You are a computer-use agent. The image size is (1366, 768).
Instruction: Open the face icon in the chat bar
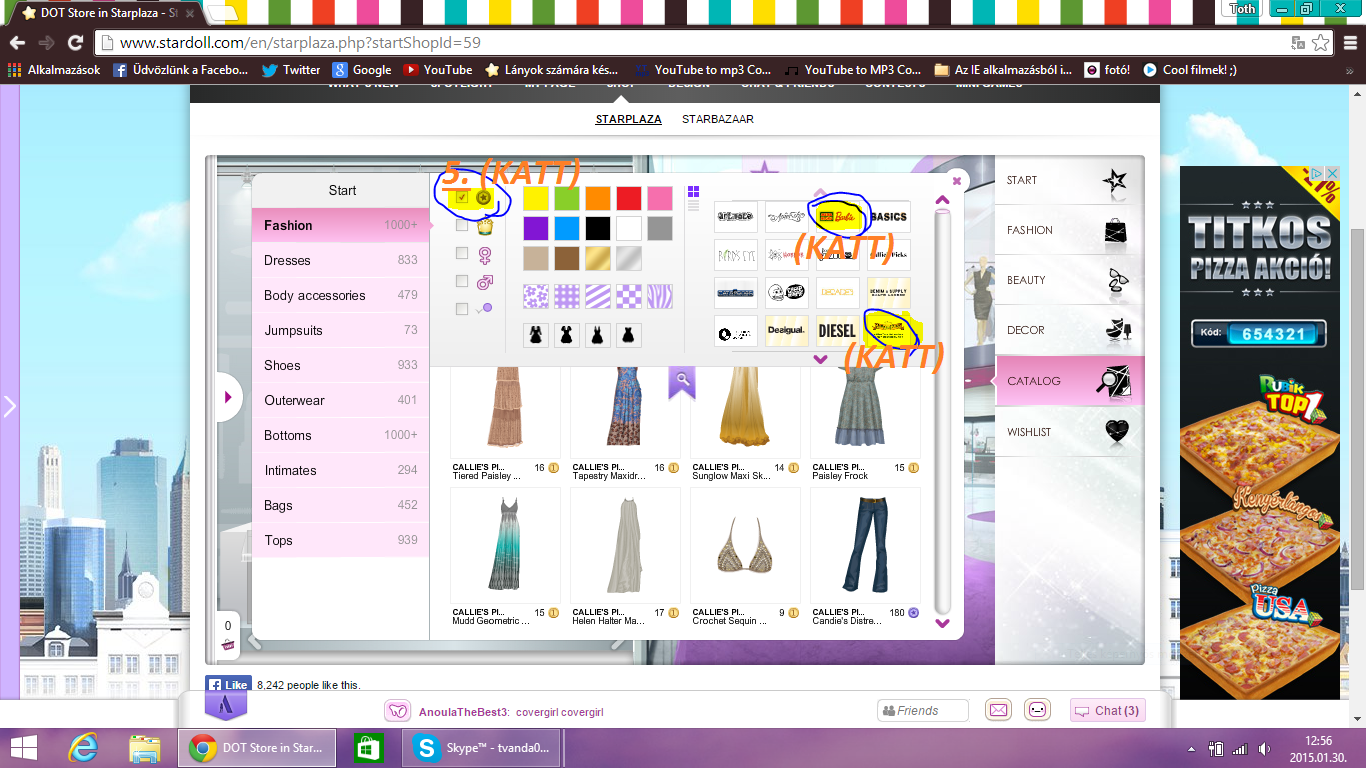(x=1038, y=710)
